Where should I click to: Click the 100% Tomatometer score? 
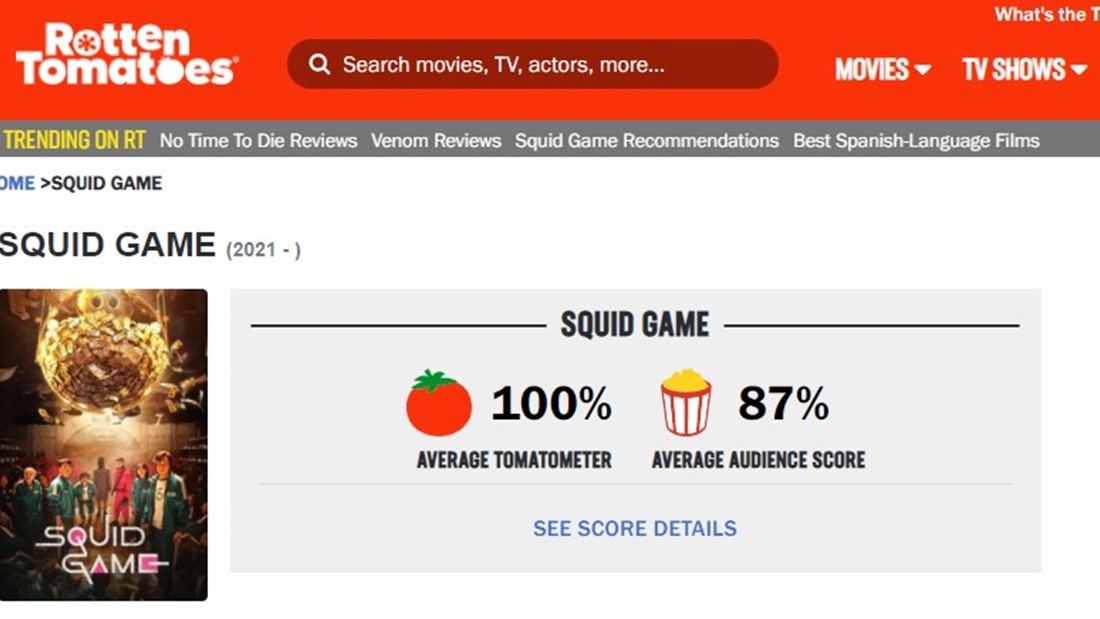pos(551,403)
